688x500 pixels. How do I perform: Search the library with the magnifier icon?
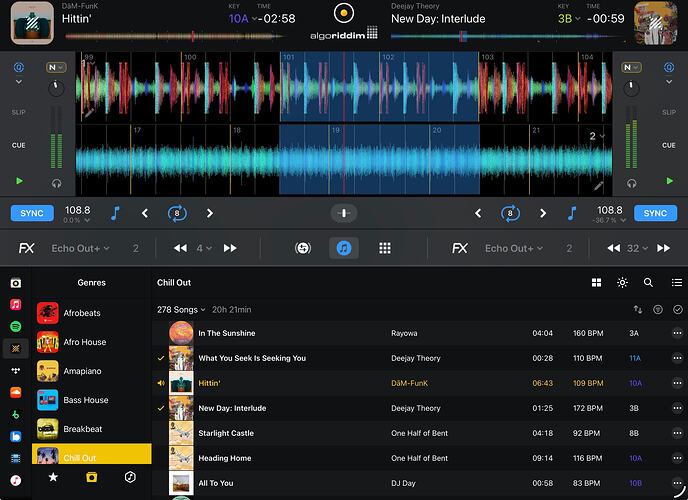(648, 283)
